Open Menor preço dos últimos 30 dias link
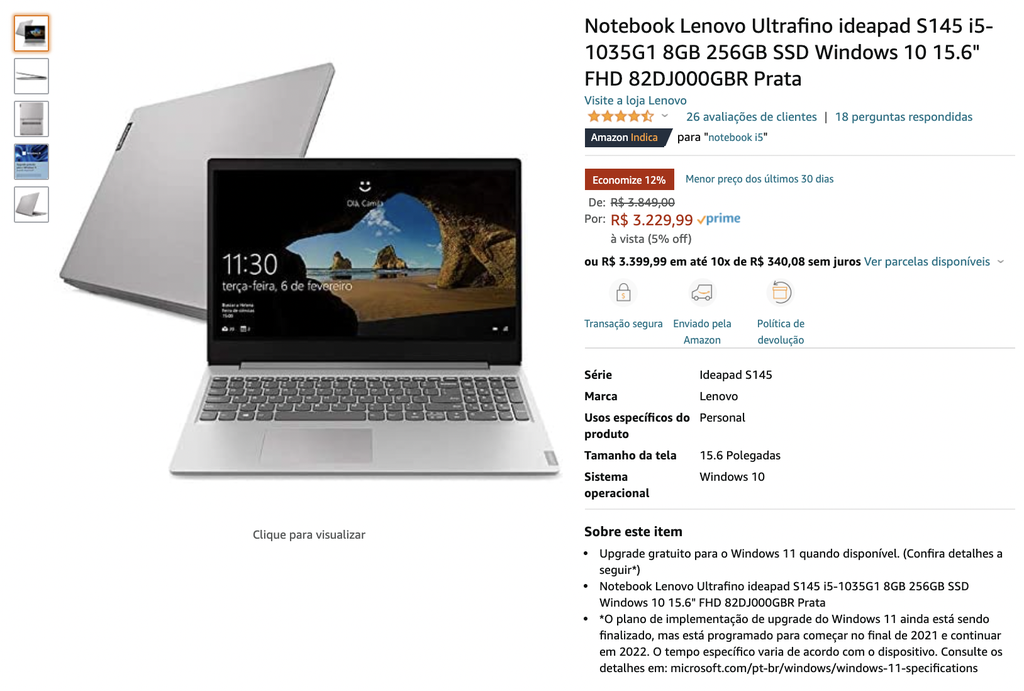1024x691 pixels. tap(759, 179)
